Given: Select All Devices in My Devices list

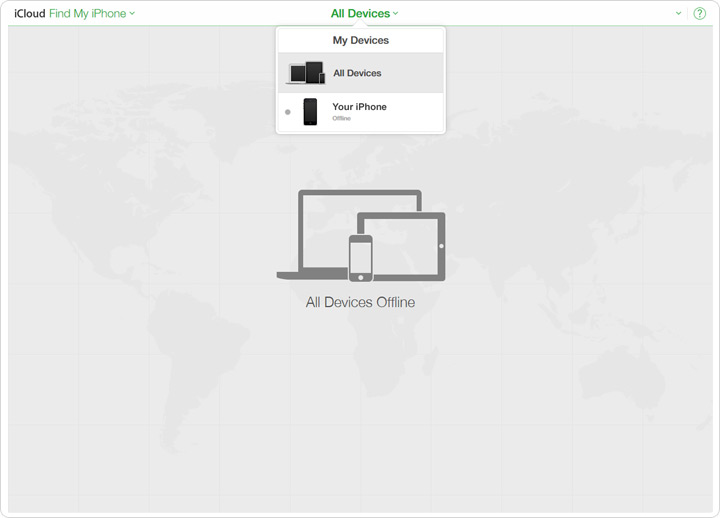Looking at the screenshot, I should [360, 73].
